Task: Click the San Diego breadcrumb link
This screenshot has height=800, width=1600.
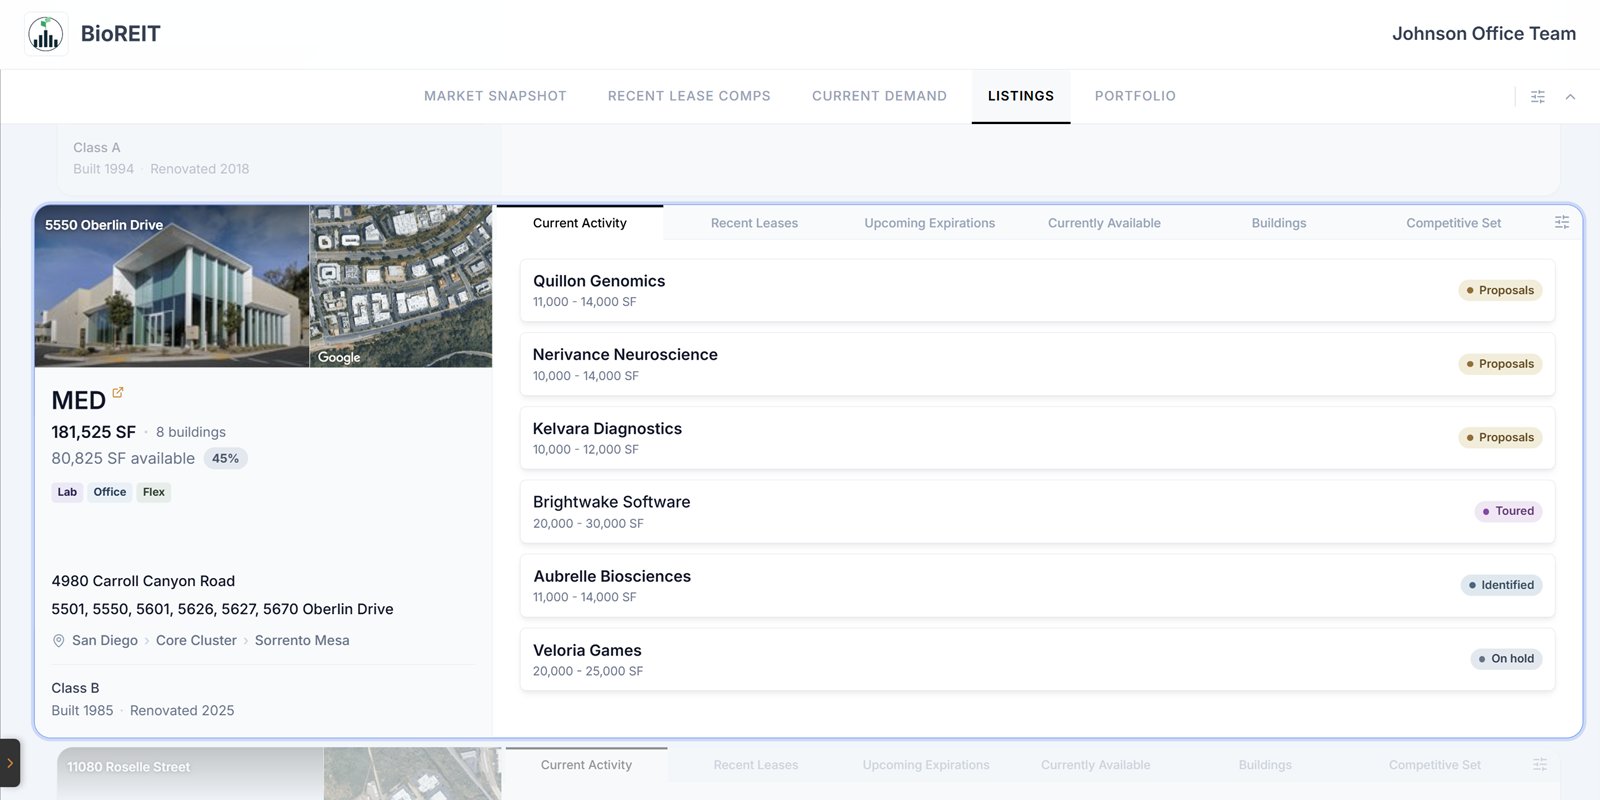Action: [105, 641]
